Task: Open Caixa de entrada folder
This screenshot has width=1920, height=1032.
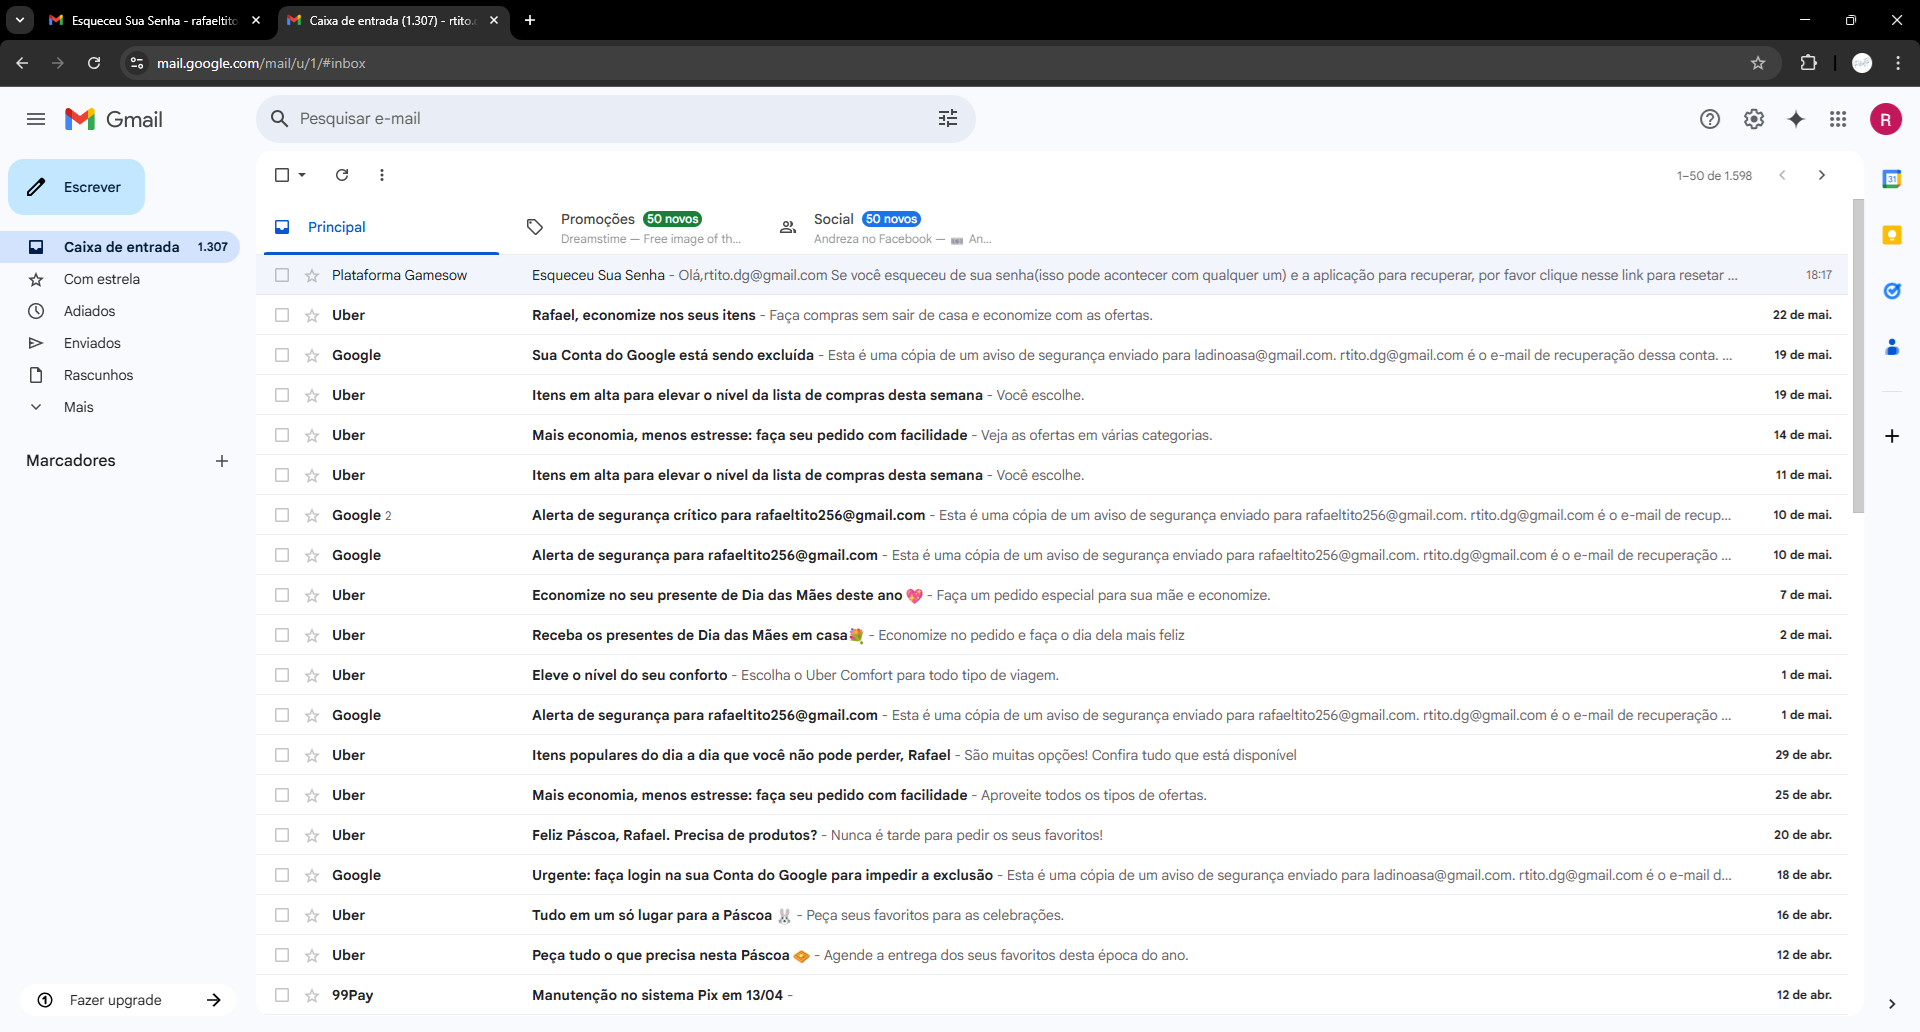Action: pos(120,247)
